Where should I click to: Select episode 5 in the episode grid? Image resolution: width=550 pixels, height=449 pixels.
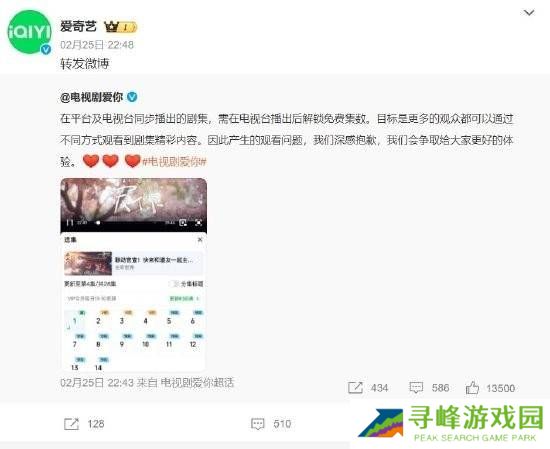click(x=169, y=321)
